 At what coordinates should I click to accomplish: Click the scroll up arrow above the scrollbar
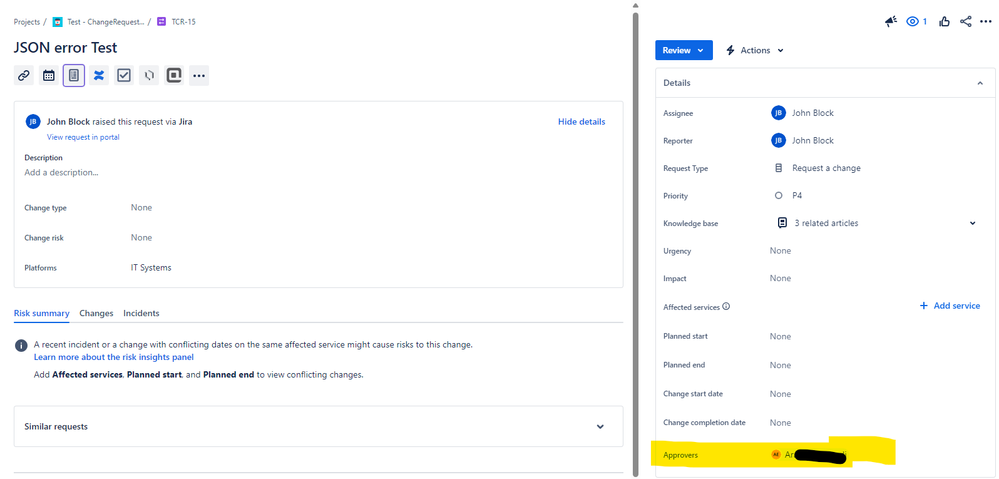point(635,6)
